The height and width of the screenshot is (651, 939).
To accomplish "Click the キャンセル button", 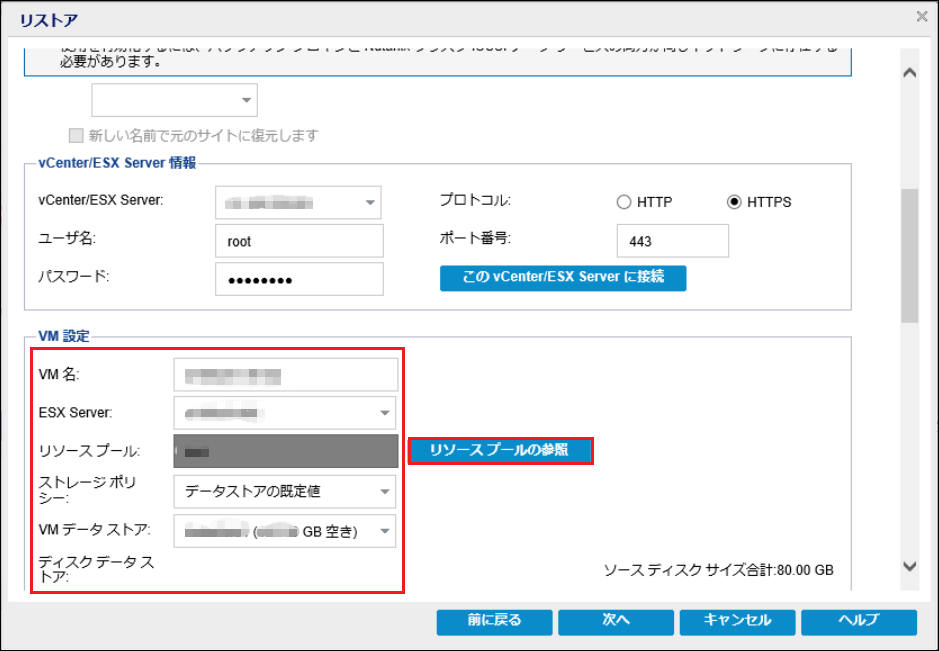I will [737, 621].
